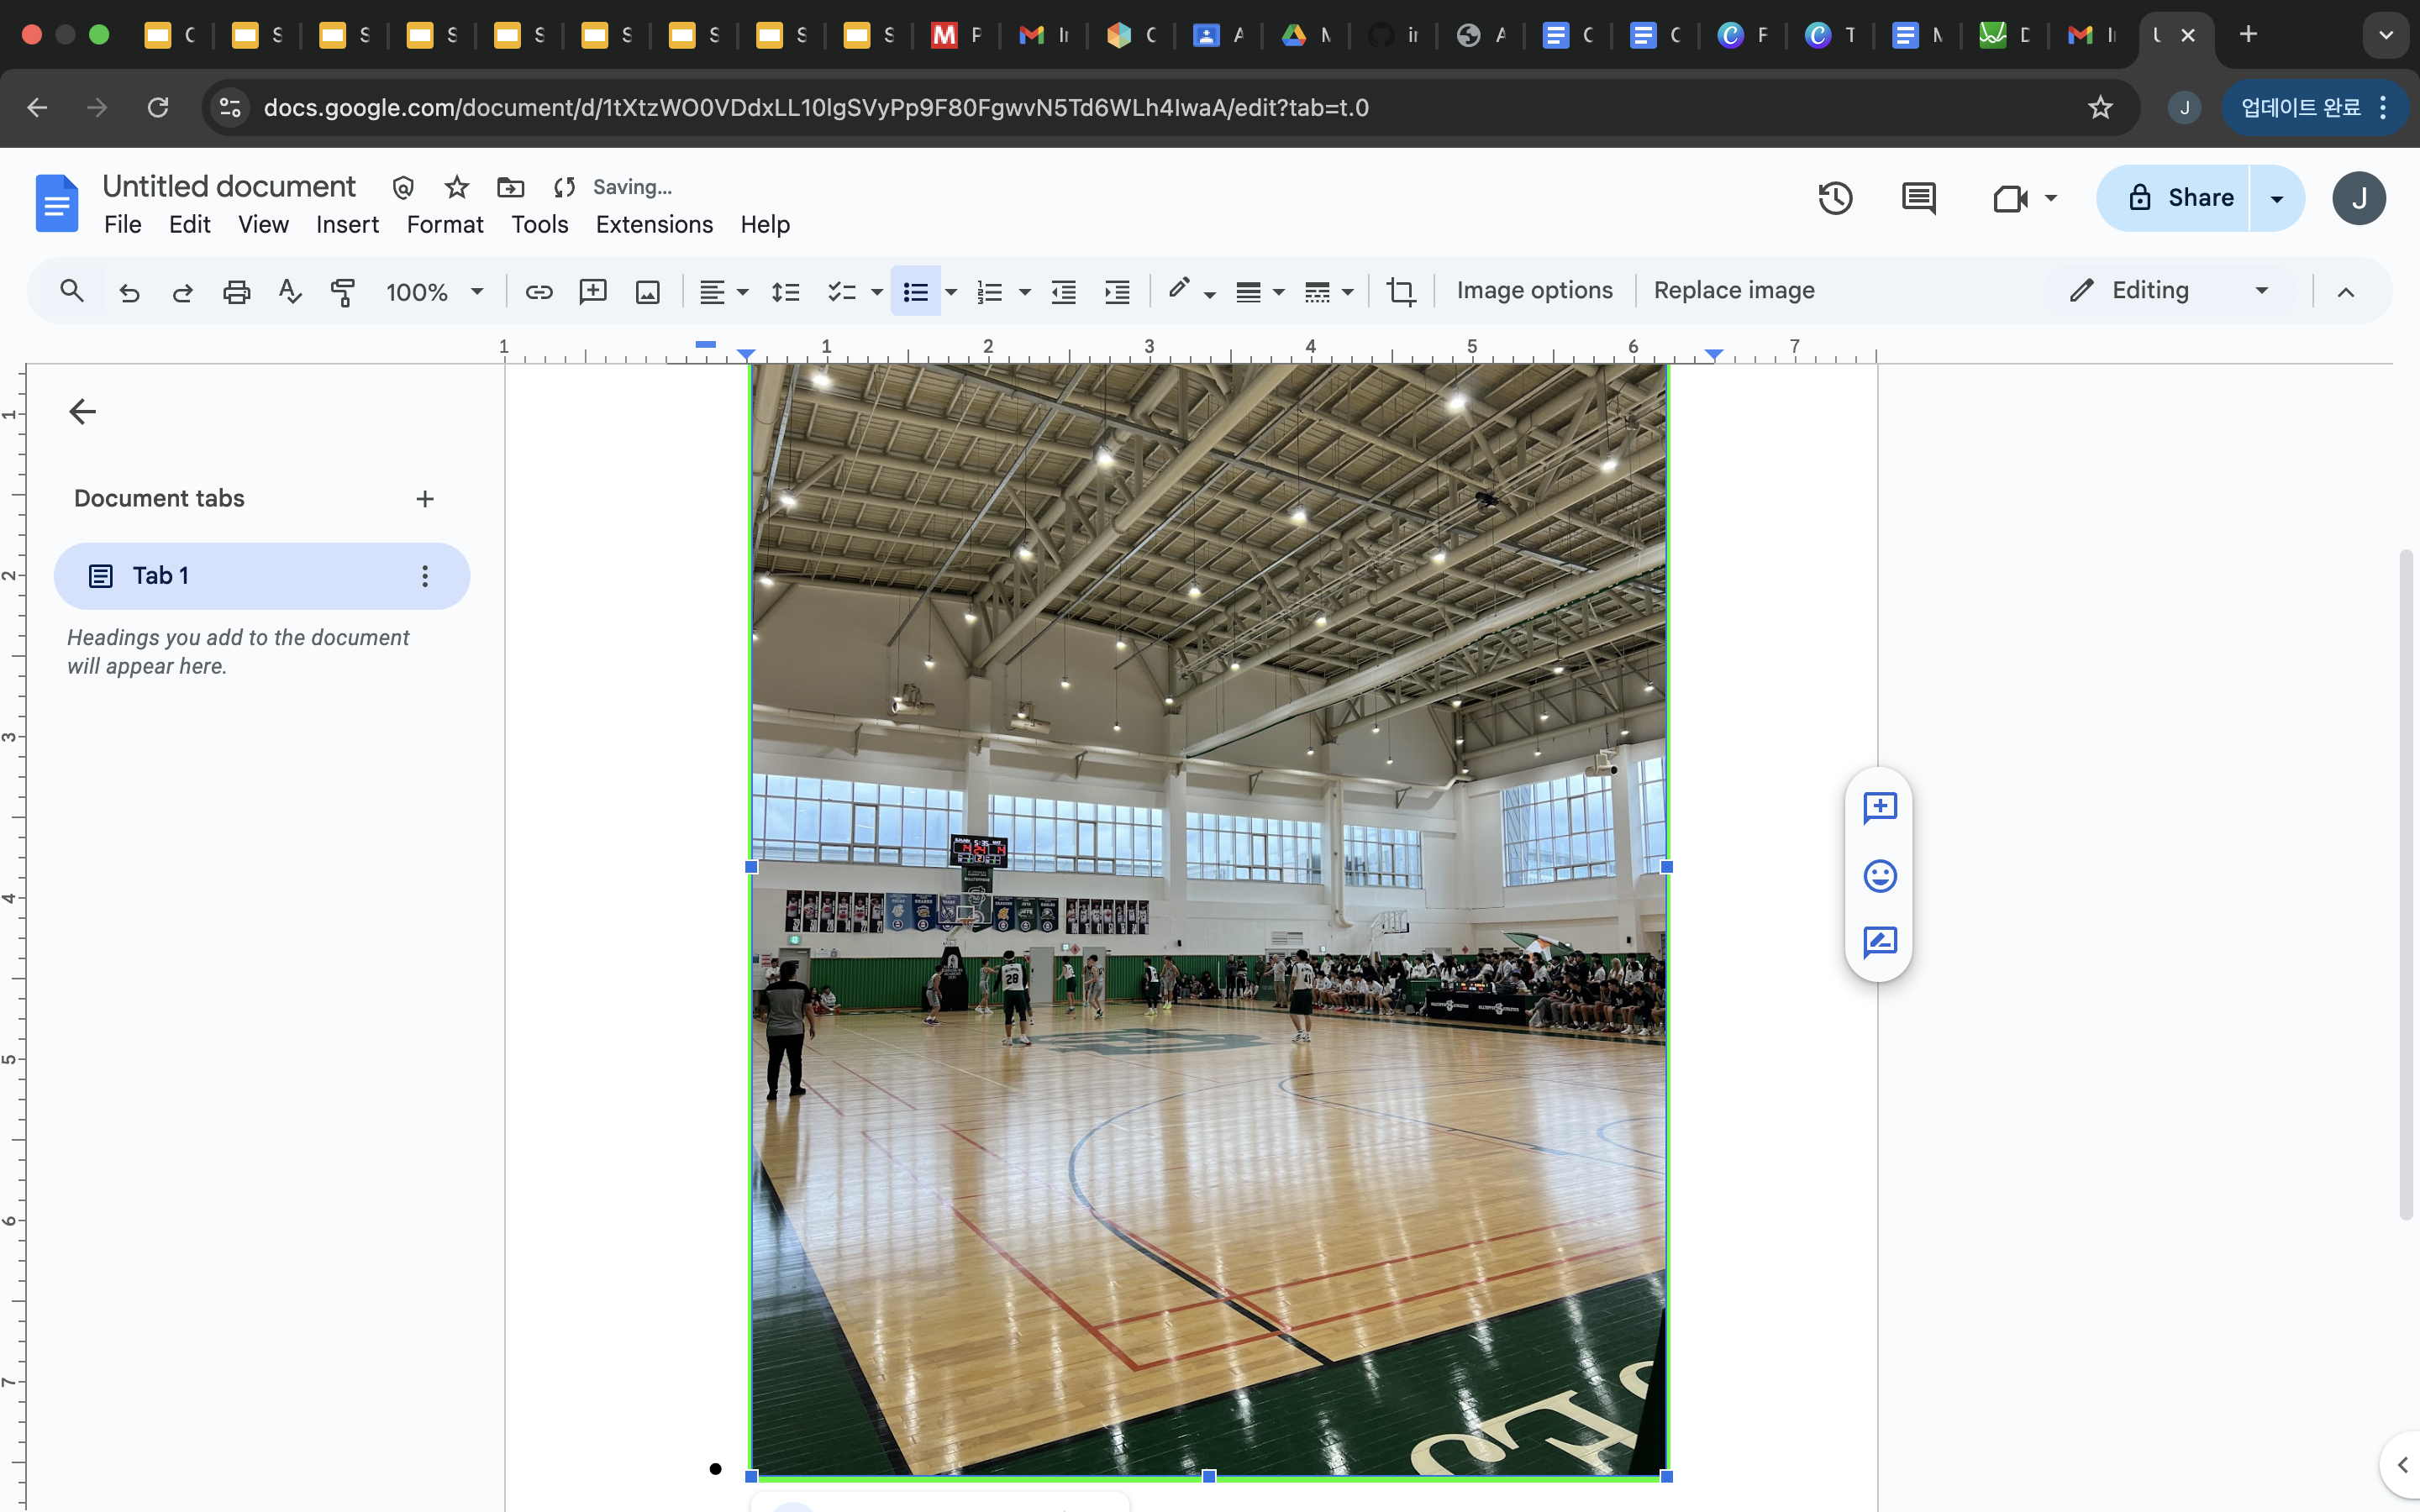Image resolution: width=2420 pixels, height=1512 pixels.
Task: Expand the Editing mode dropdown
Action: click(2261, 290)
